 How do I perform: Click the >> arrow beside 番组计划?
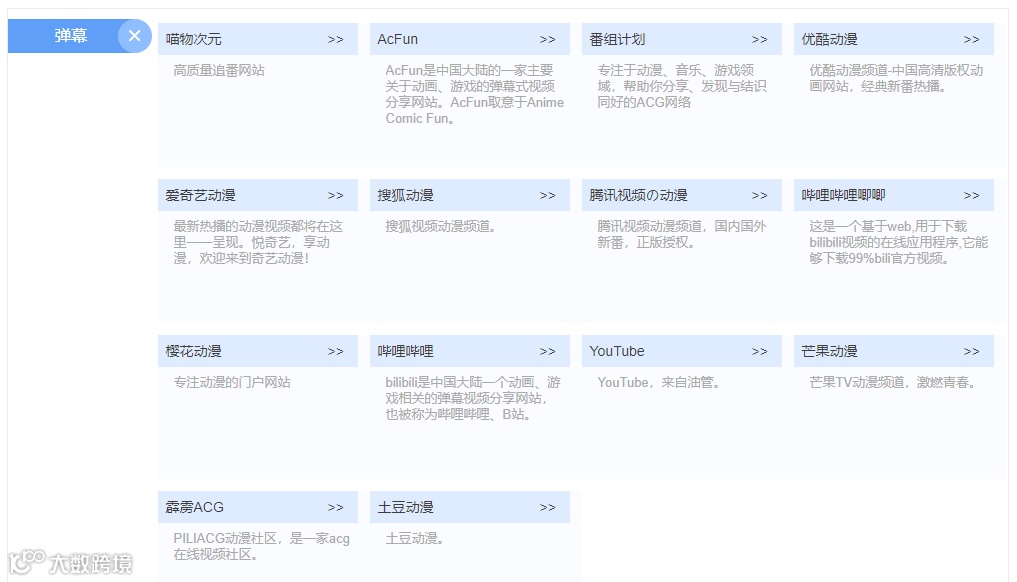point(760,40)
